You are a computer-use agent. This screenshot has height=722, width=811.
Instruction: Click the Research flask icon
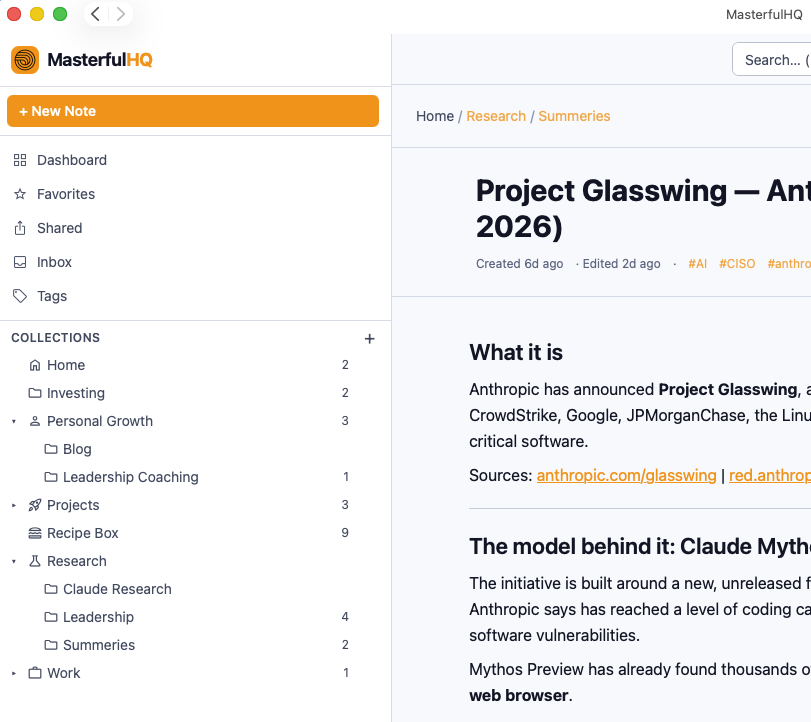(x=35, y=561)
